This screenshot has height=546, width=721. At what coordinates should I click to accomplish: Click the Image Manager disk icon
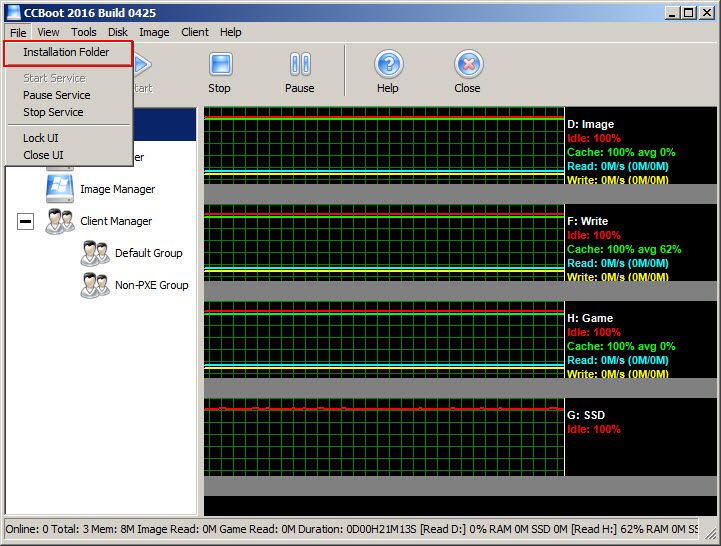[60, 189]
